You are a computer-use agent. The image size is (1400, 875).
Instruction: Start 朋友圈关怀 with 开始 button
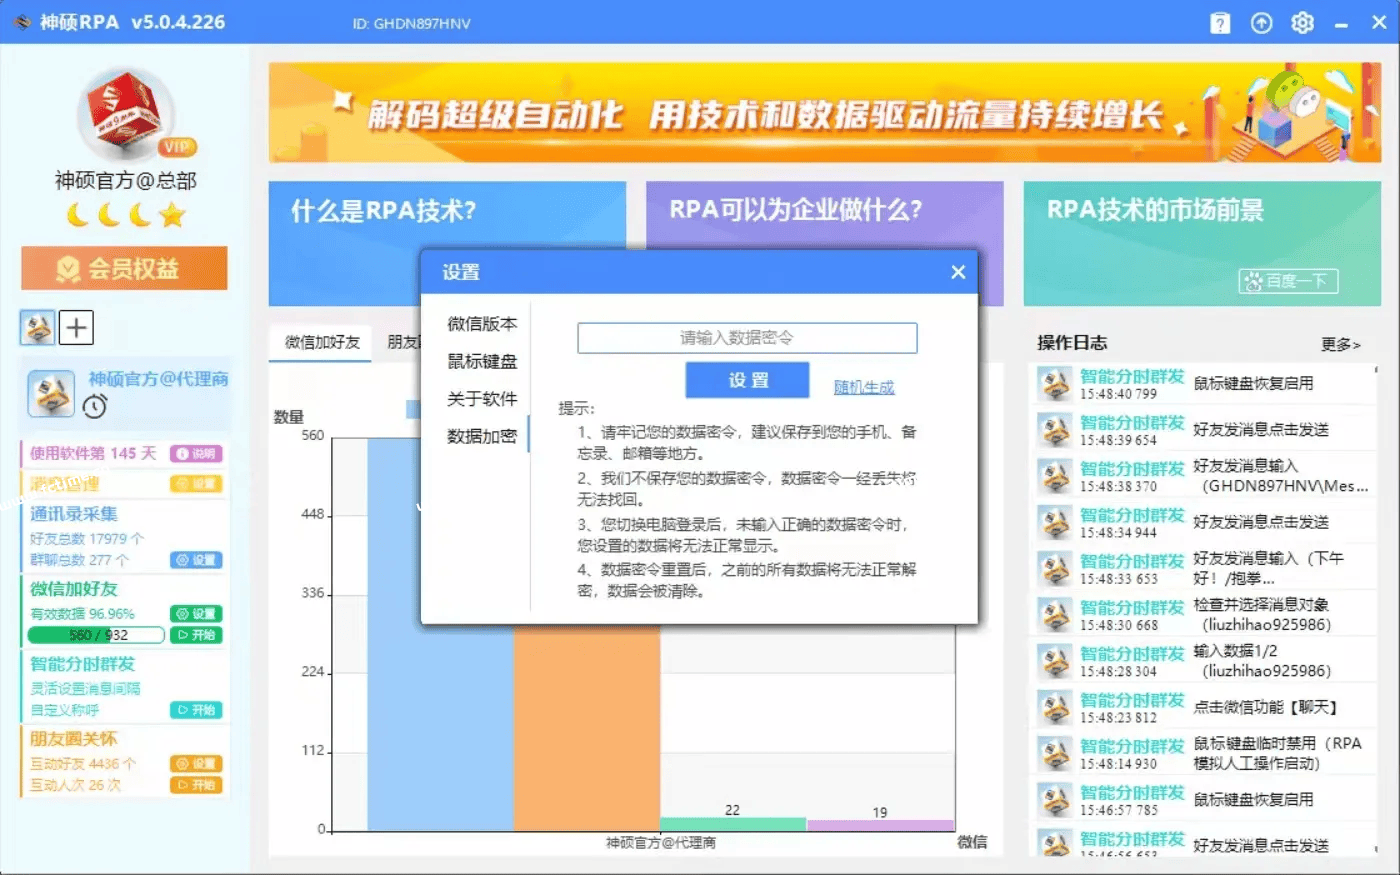pos(196,785)
